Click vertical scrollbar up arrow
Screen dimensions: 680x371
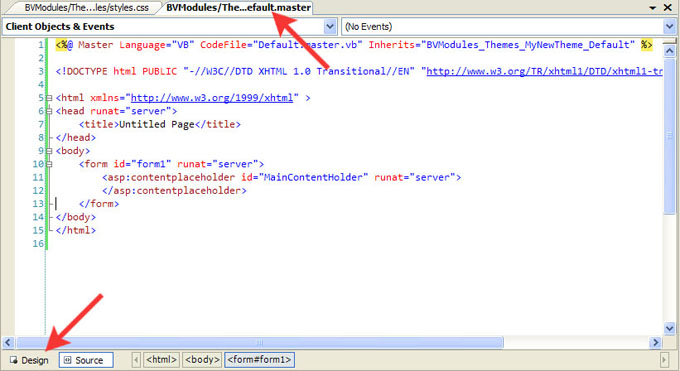click(669, 51)
